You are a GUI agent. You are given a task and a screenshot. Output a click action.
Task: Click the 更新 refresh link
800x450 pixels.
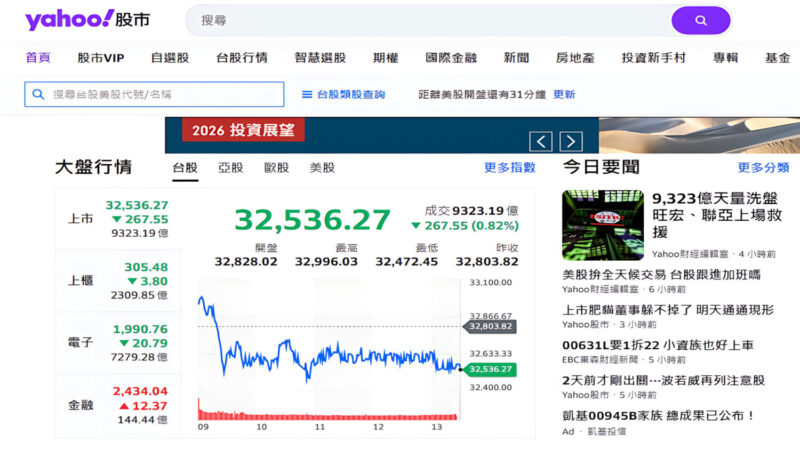click(x=564, y=94)
